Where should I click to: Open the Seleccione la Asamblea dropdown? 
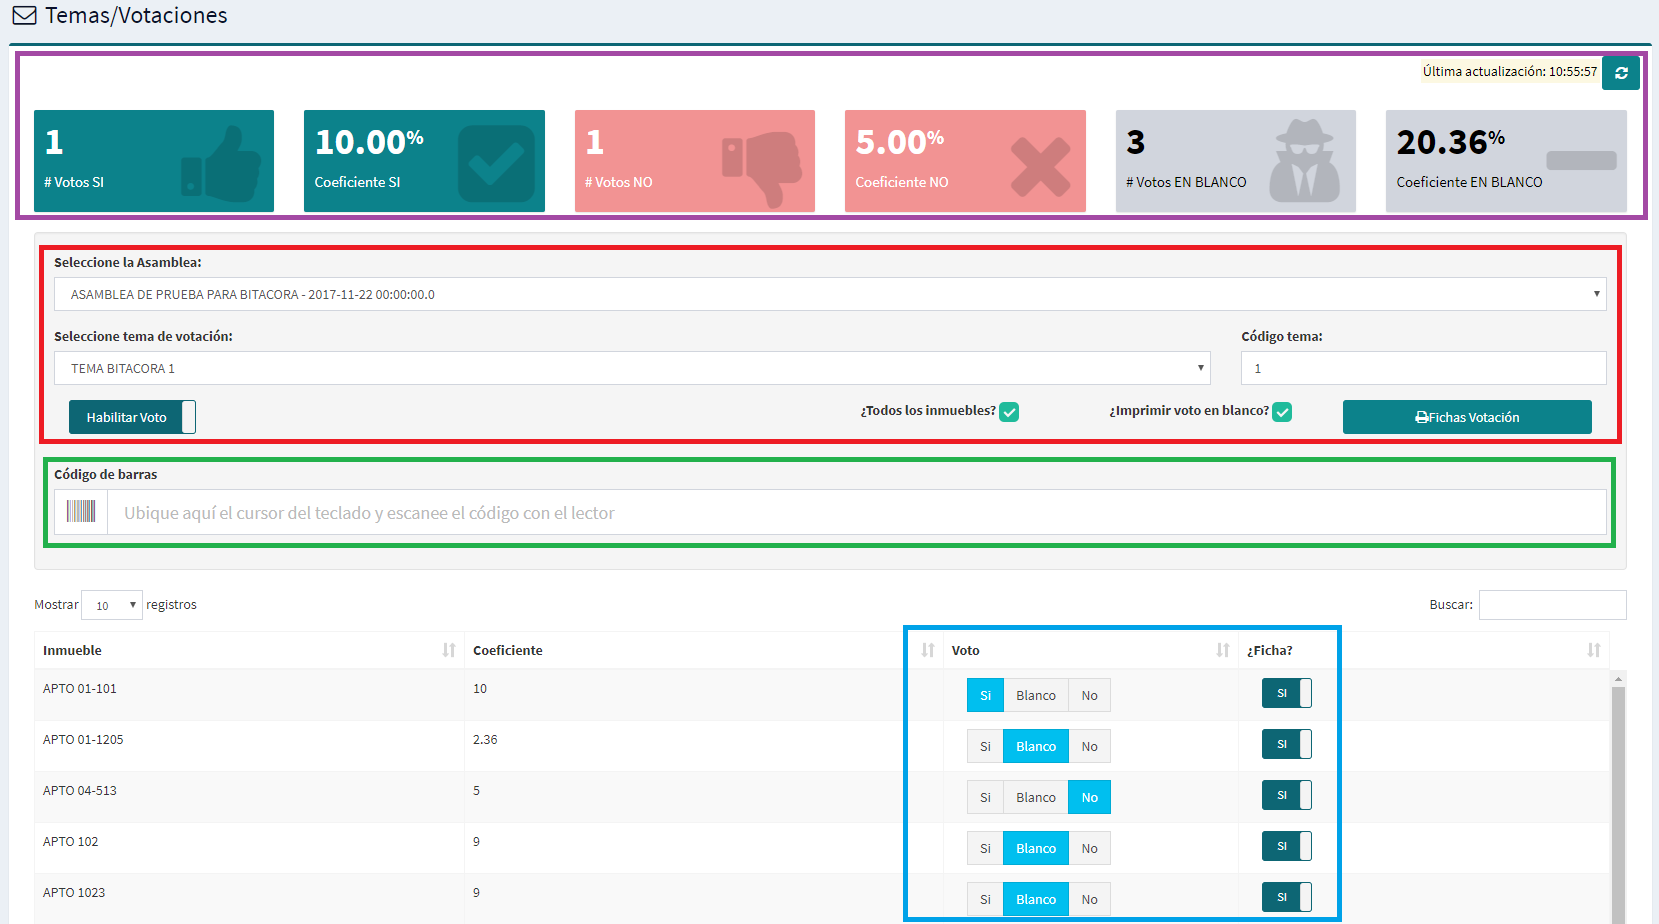click(830, 294)
